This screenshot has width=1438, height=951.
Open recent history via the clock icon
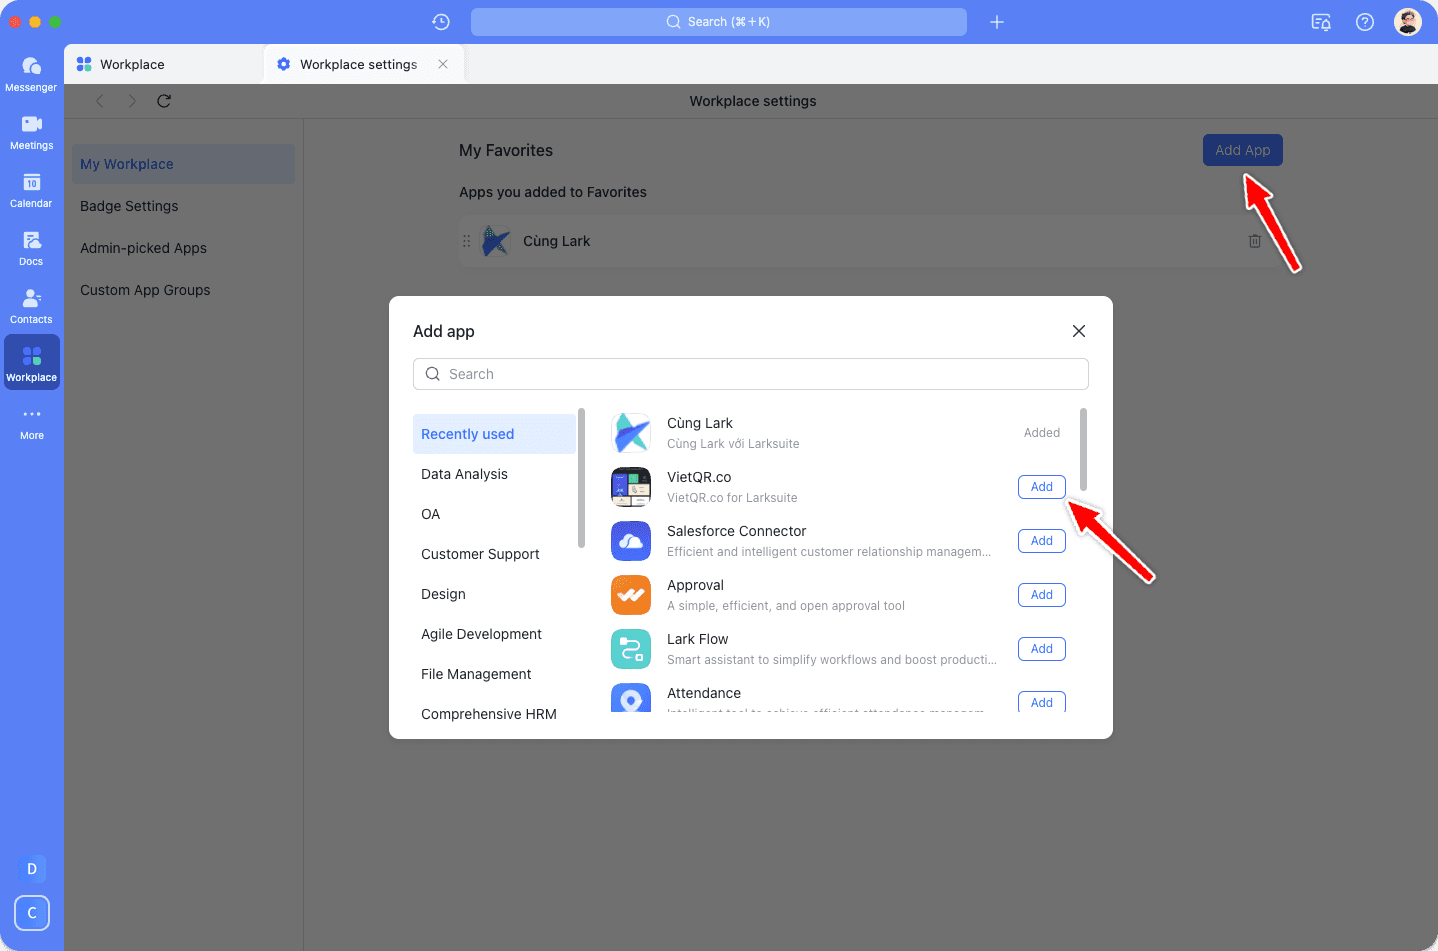pos(440,21)
